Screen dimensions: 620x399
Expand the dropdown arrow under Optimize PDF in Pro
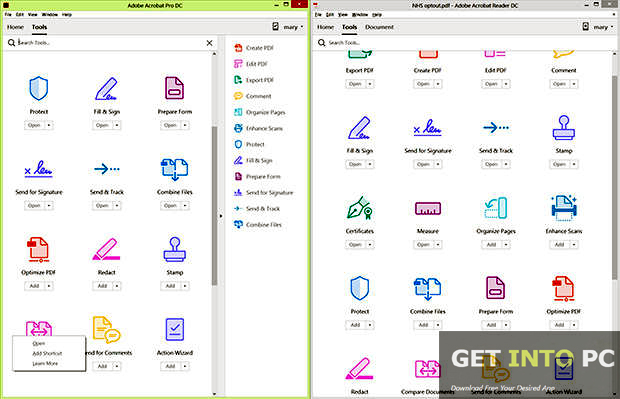[x=49, y=286]
